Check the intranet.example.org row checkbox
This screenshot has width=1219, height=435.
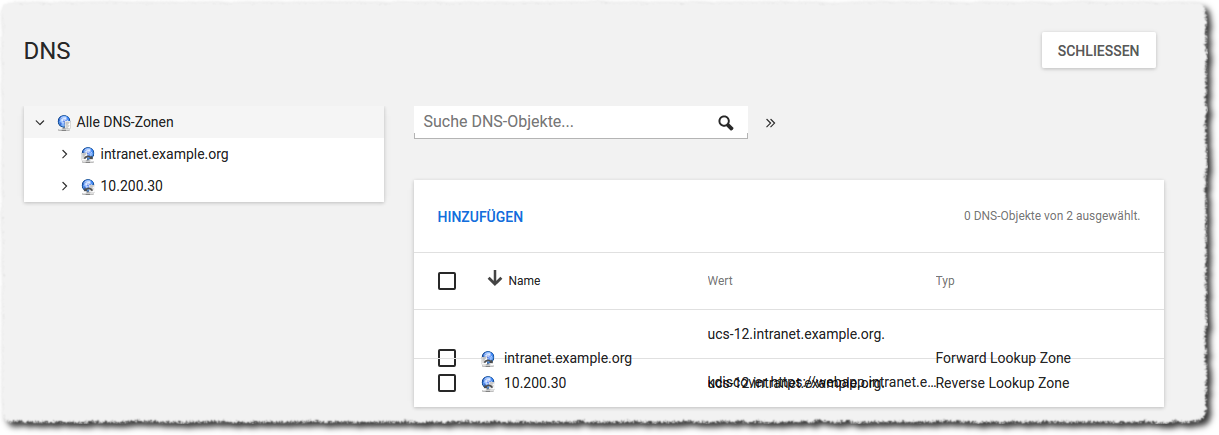447,358
